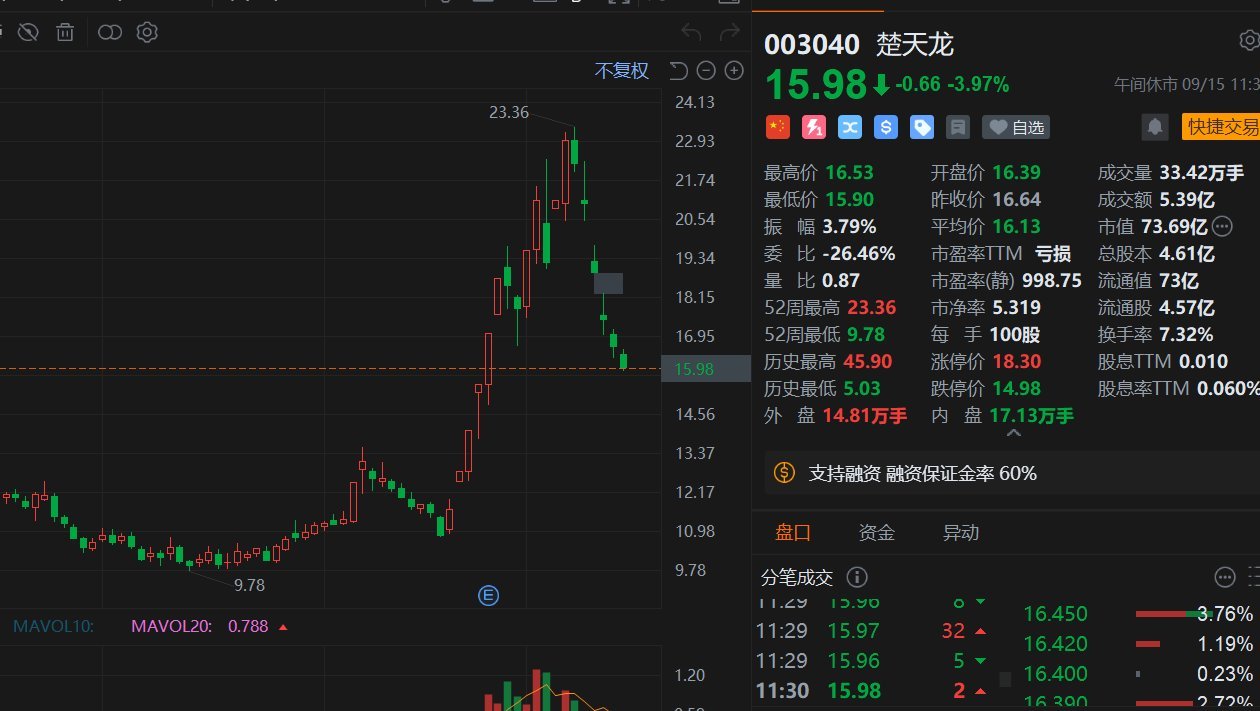The image size is (1260, 711).
Task: Undo the last chart action
Action: pyautogui.click(x=691, y=33)
